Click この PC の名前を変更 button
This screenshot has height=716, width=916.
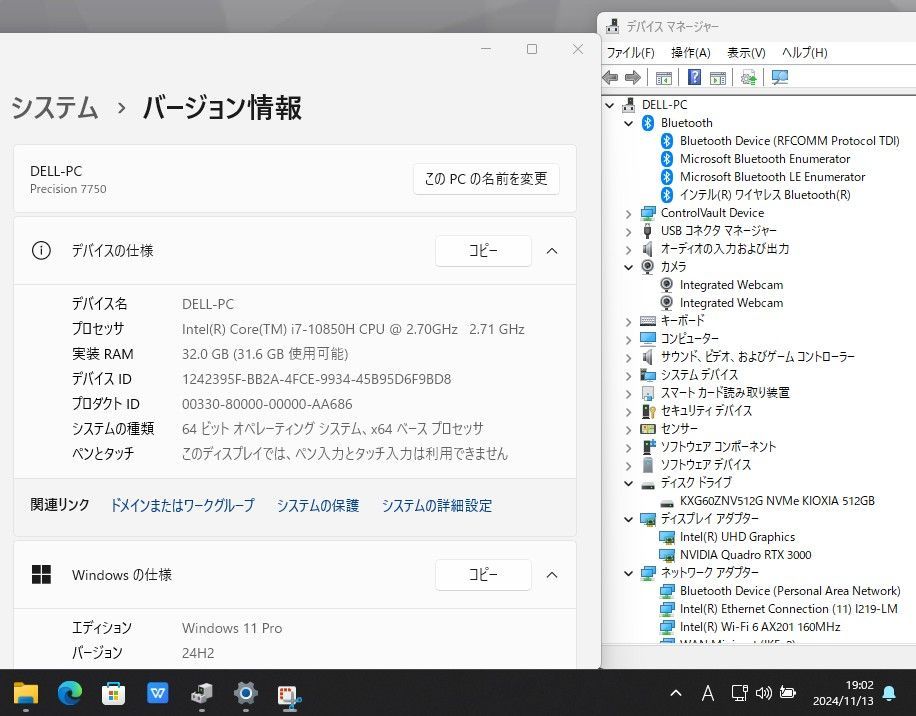point(486,179)
